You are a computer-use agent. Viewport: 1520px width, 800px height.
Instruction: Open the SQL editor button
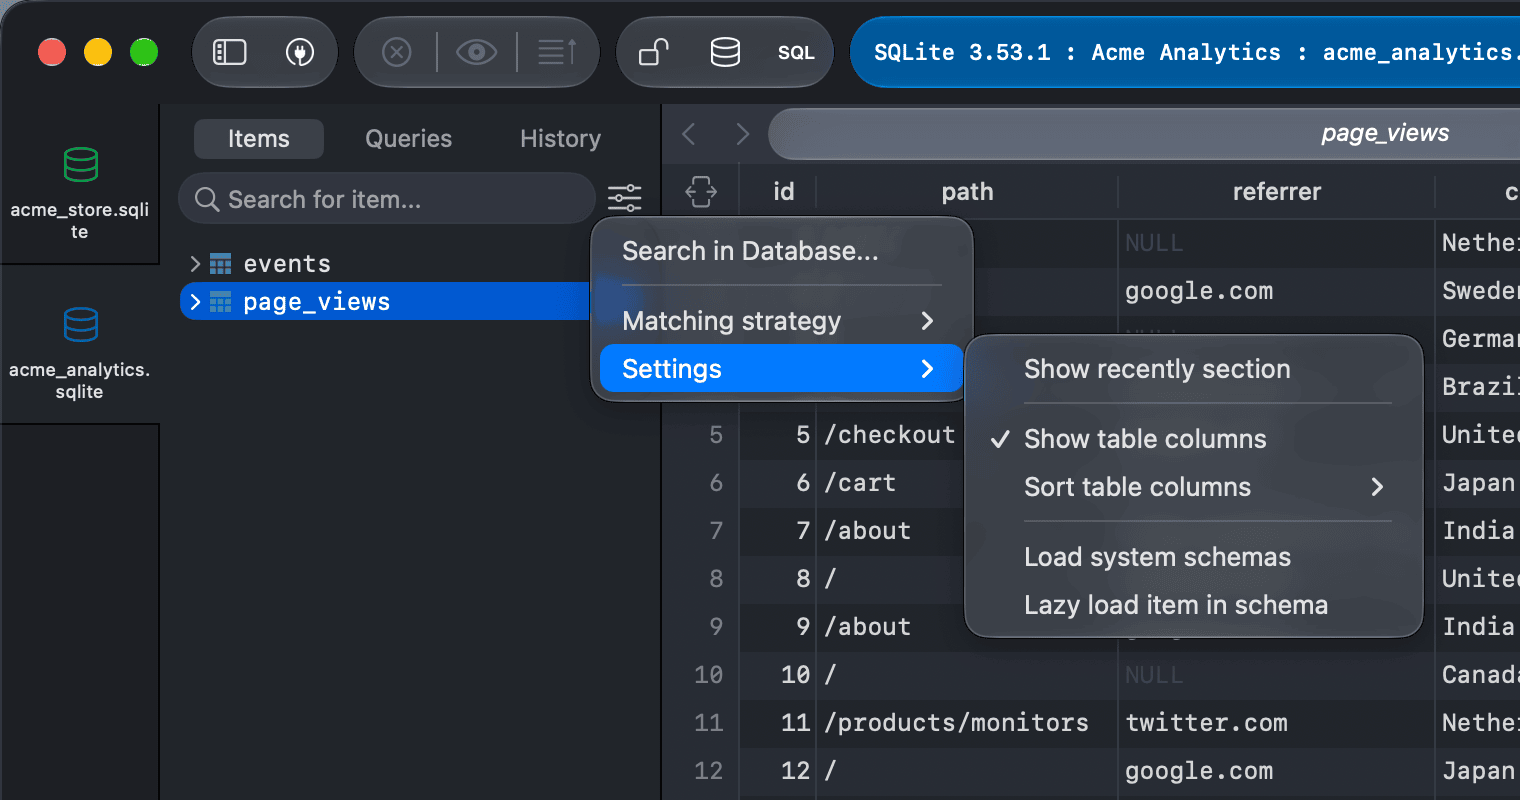pos(796,53)
